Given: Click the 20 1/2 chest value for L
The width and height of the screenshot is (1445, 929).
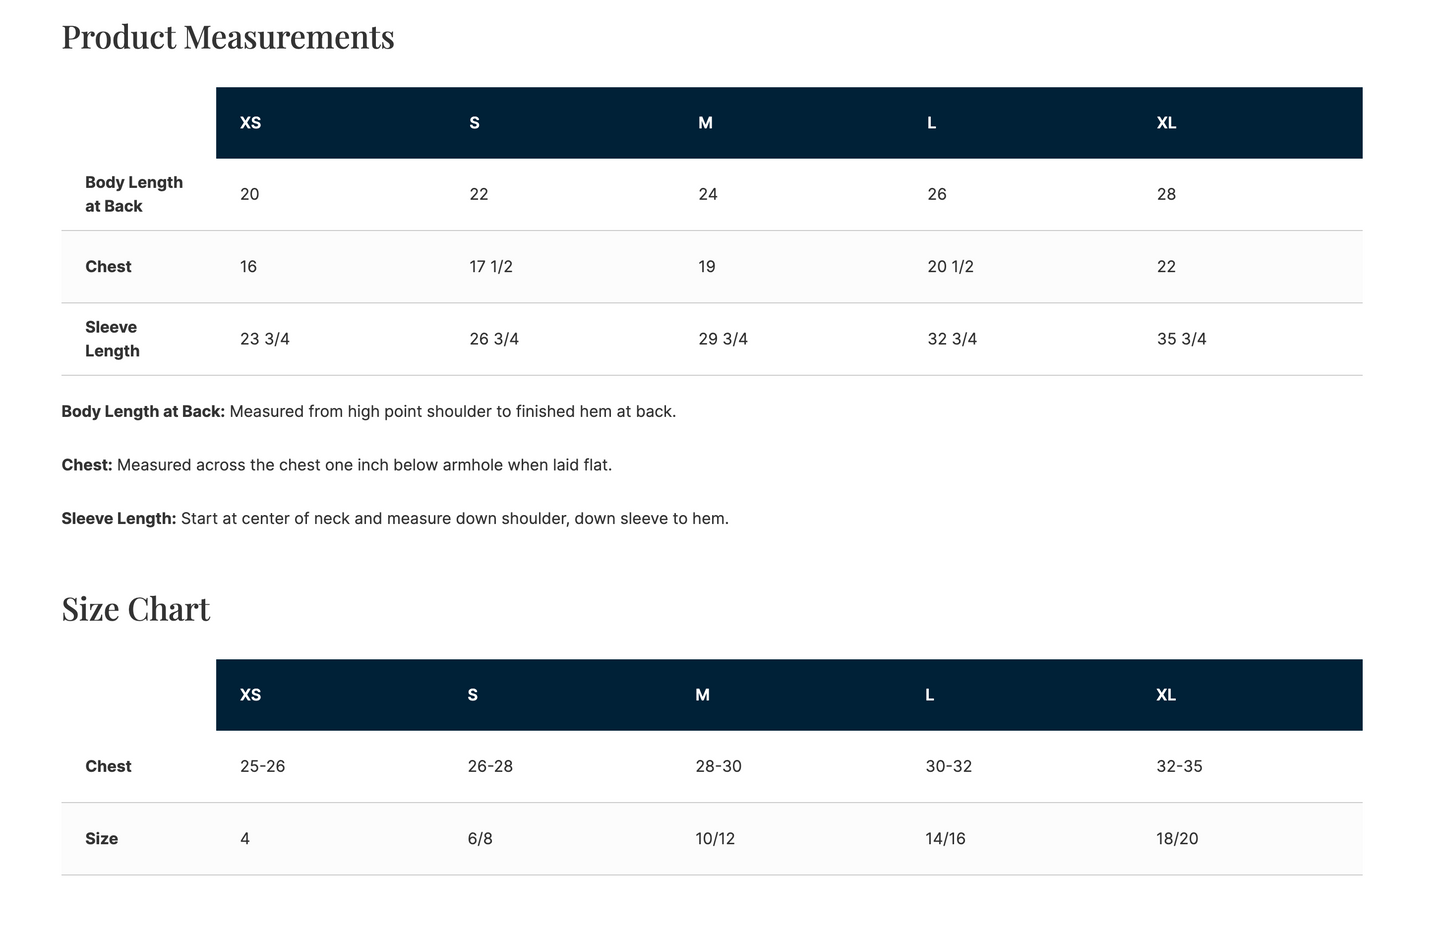Looking at the screenshot, I should 951,267.
